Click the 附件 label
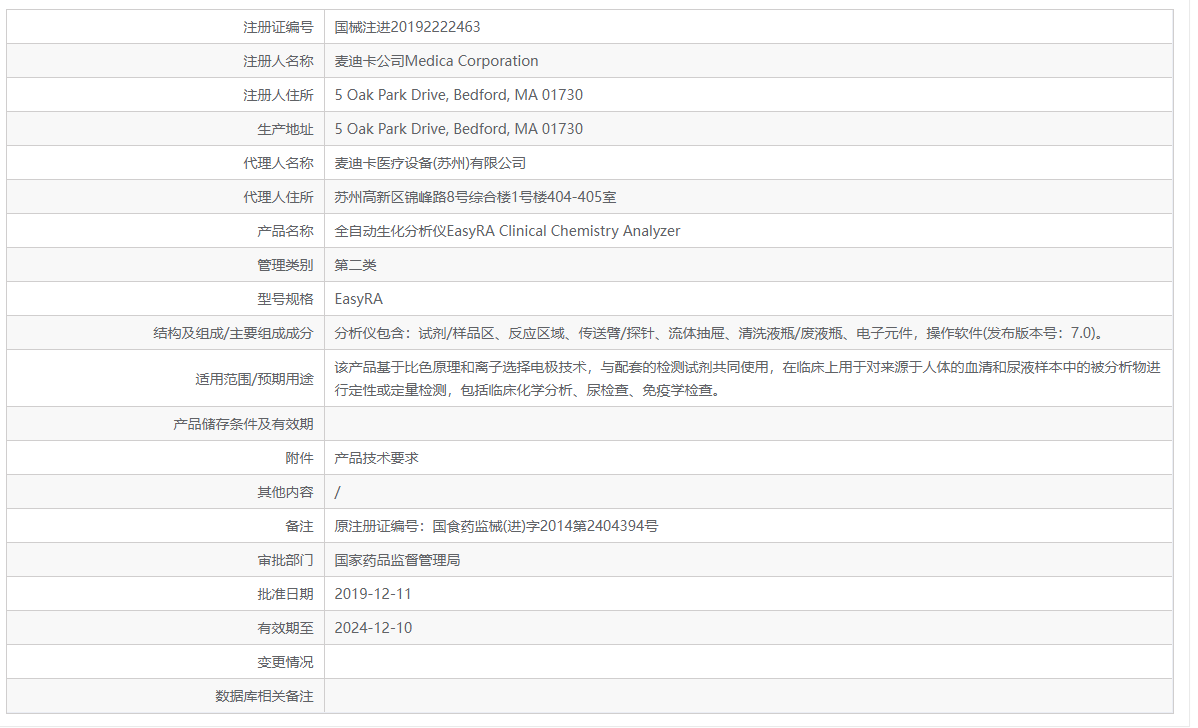 (x=299, y=458)
